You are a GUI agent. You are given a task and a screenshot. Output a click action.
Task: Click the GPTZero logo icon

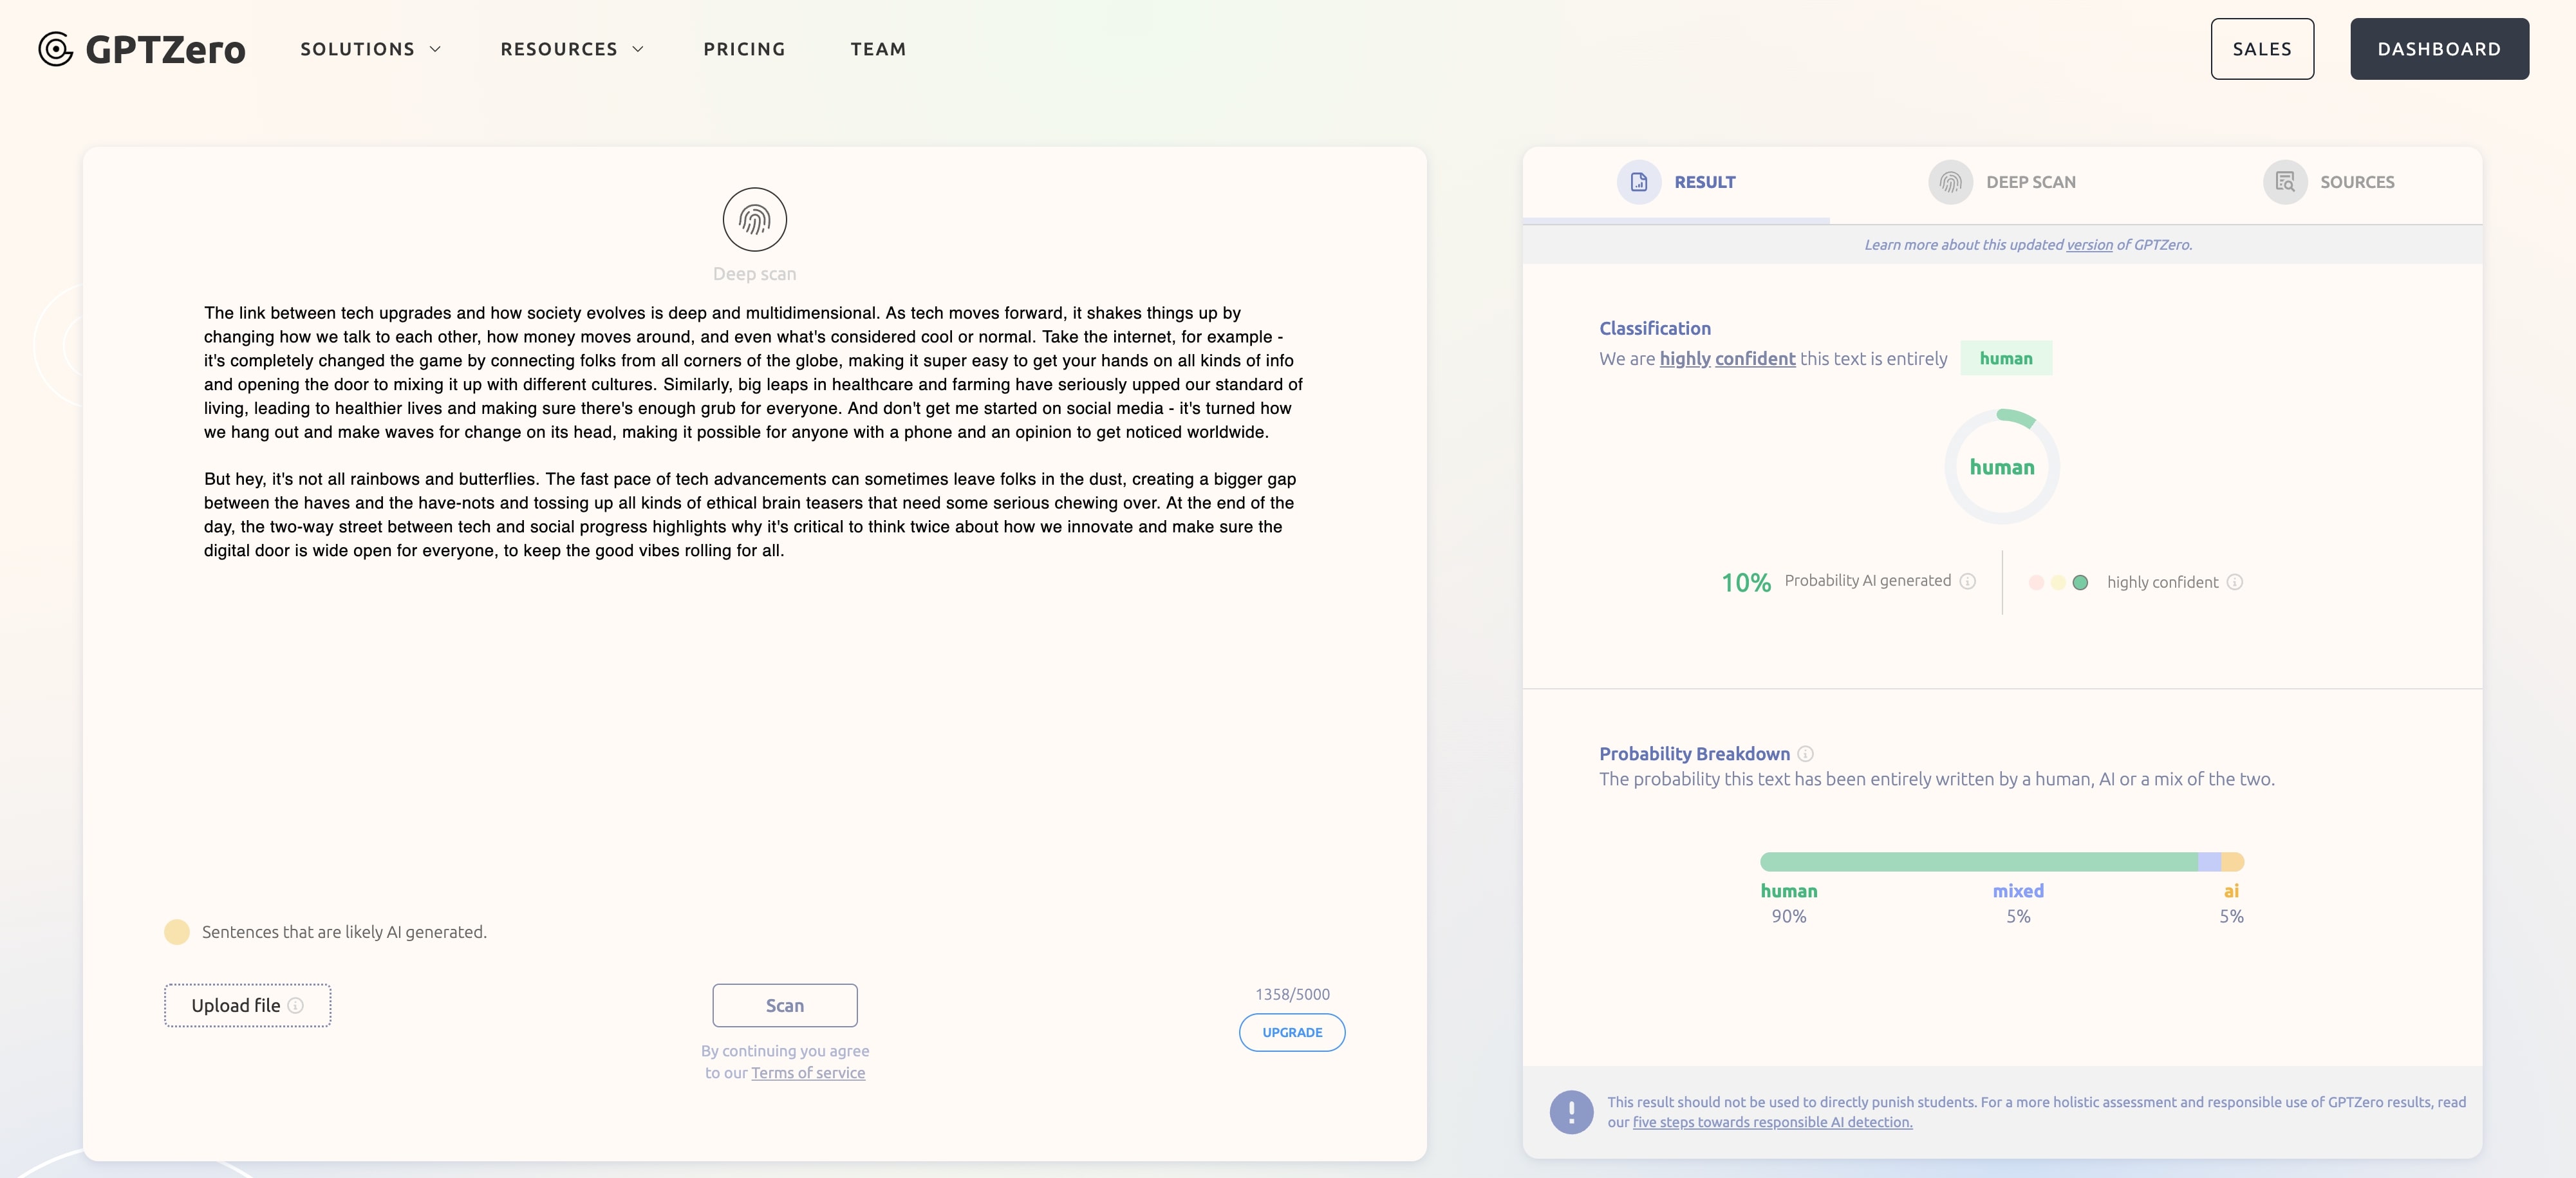(56, 49)
